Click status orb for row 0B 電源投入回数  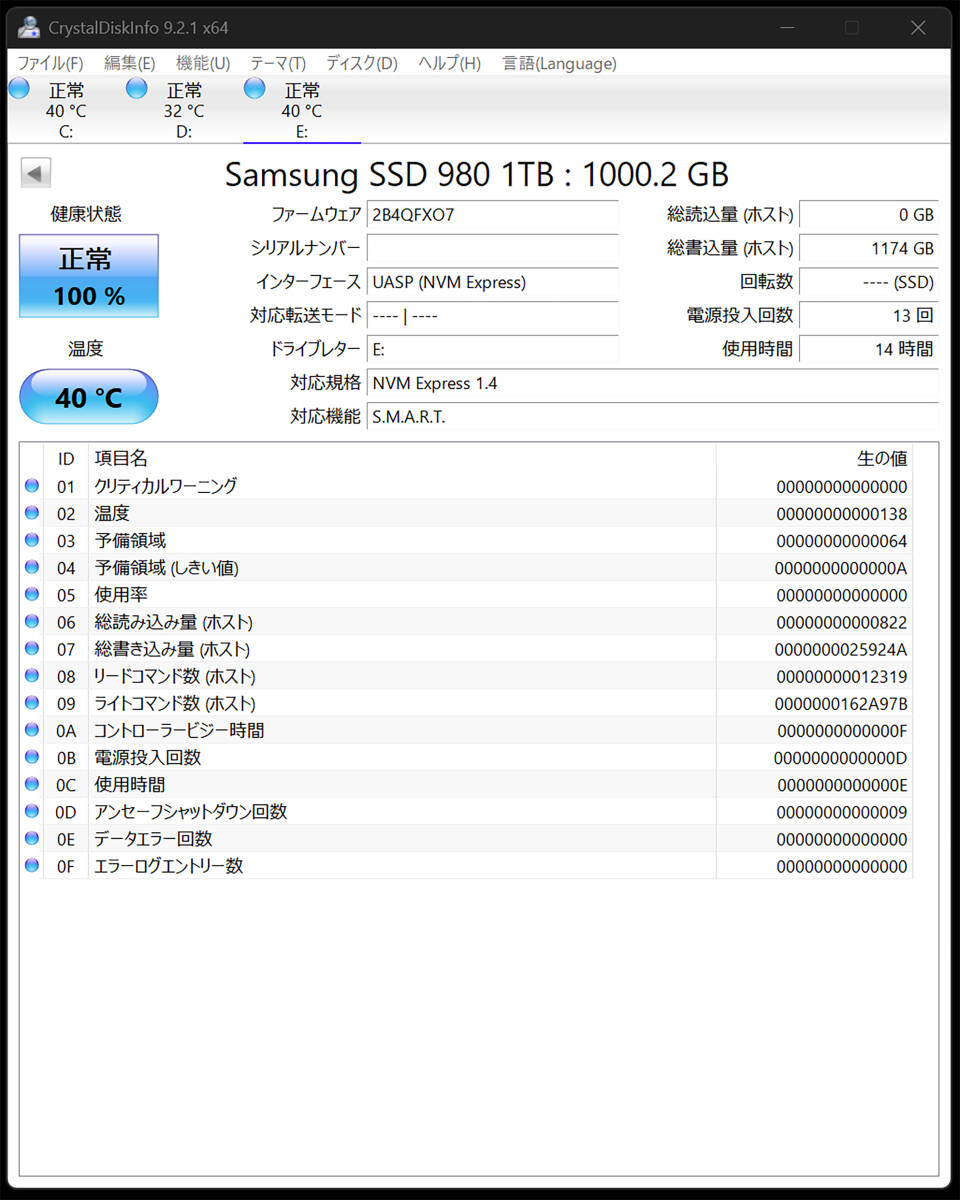point(32,756)
